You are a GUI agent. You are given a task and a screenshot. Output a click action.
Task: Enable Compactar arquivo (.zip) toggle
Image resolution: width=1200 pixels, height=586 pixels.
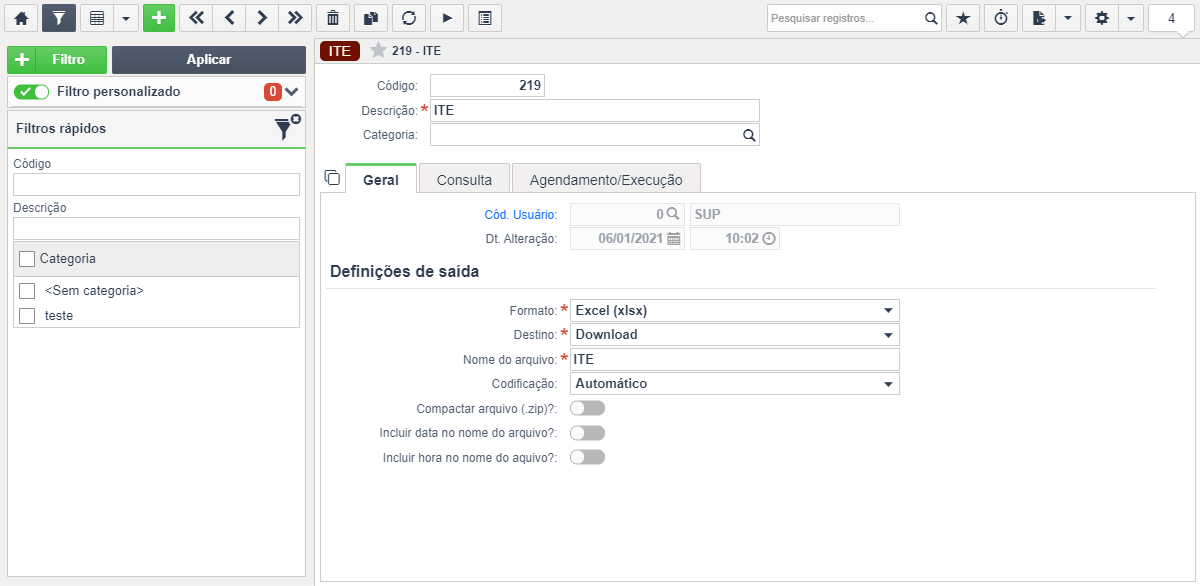coord(586,407)
